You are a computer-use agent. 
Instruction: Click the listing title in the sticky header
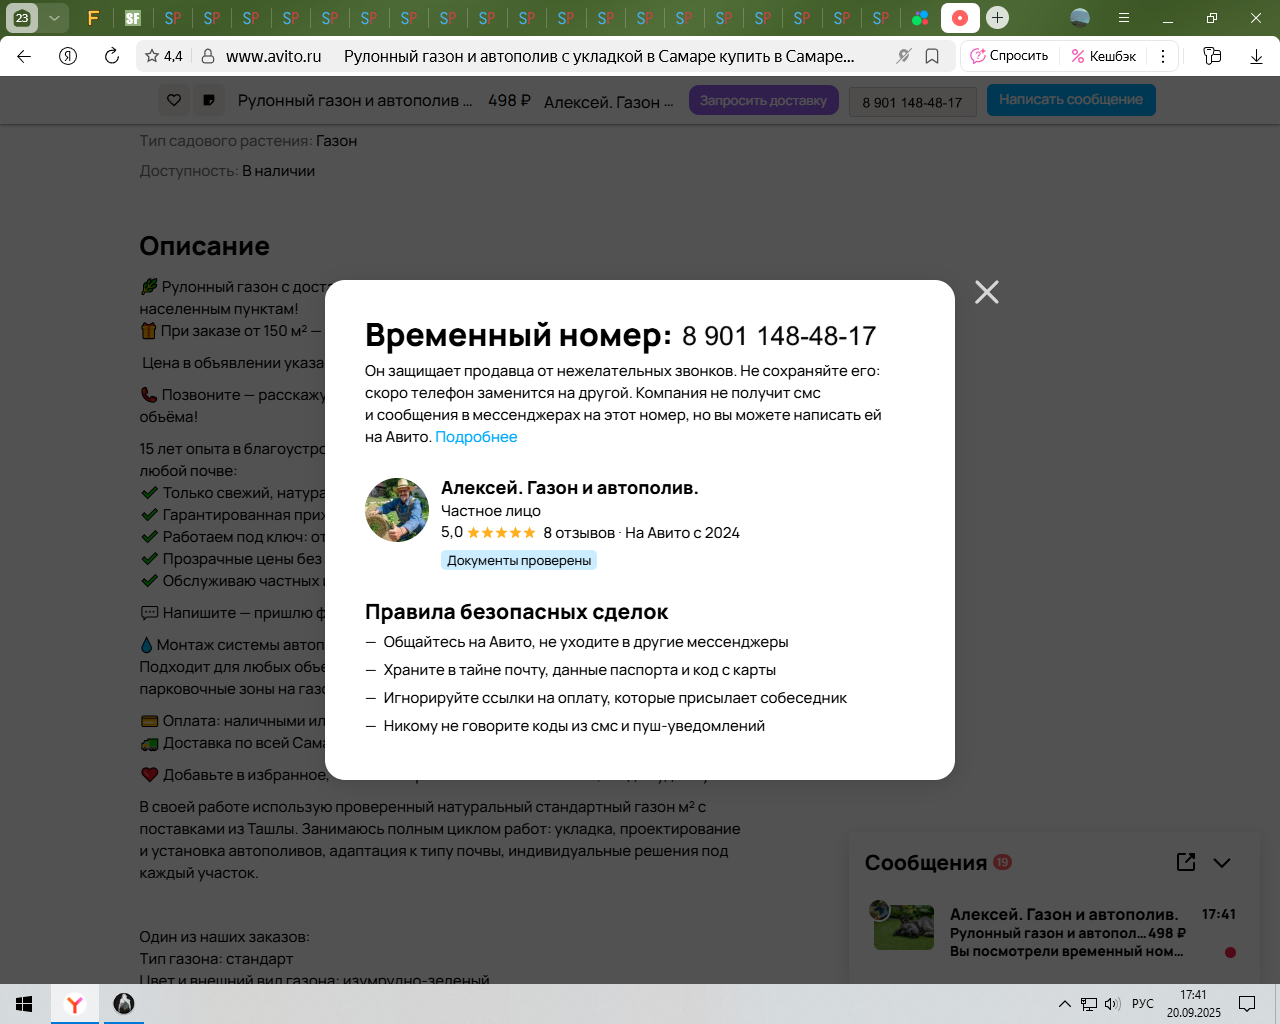tap(355, 100)
